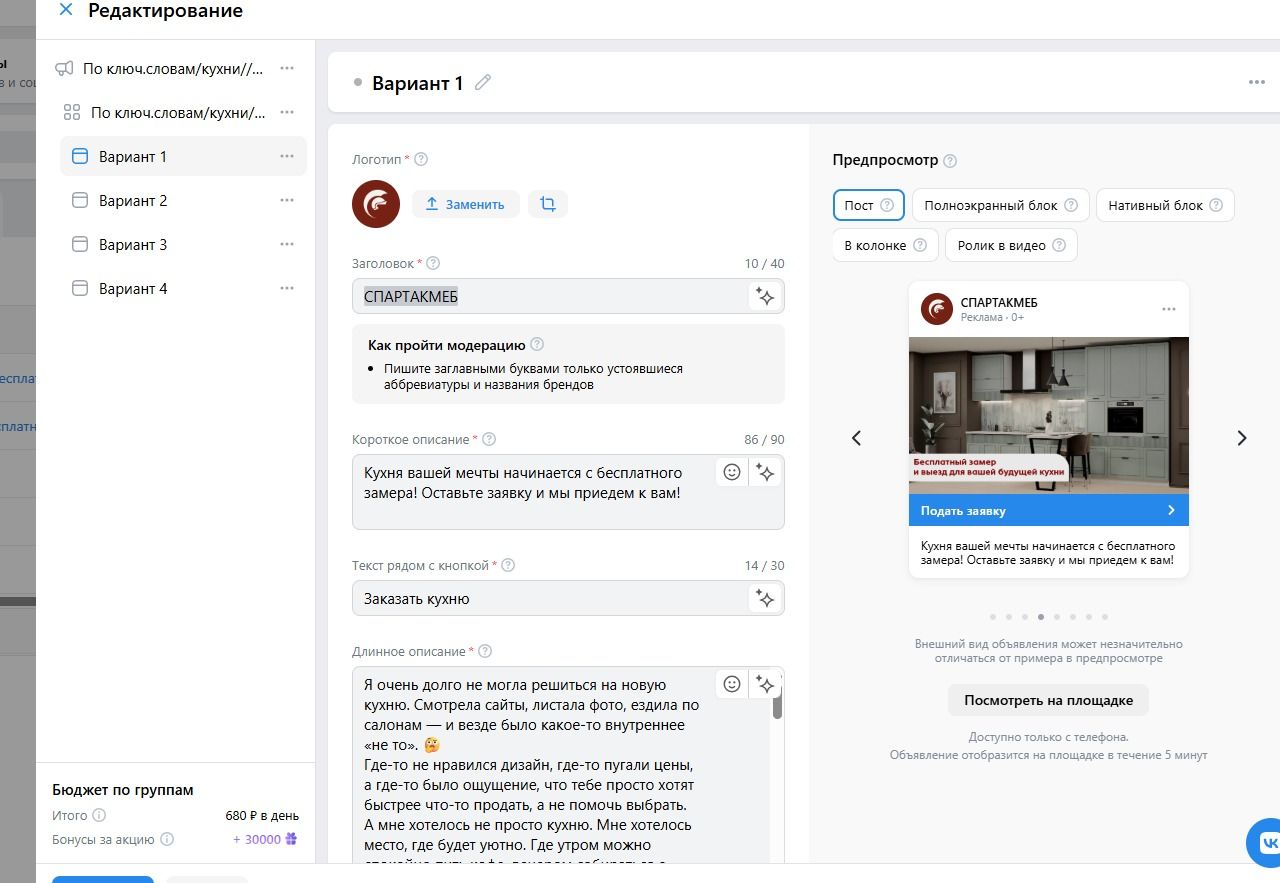Open the three-dot menu for Вариант 1 in sidebar

287,156
